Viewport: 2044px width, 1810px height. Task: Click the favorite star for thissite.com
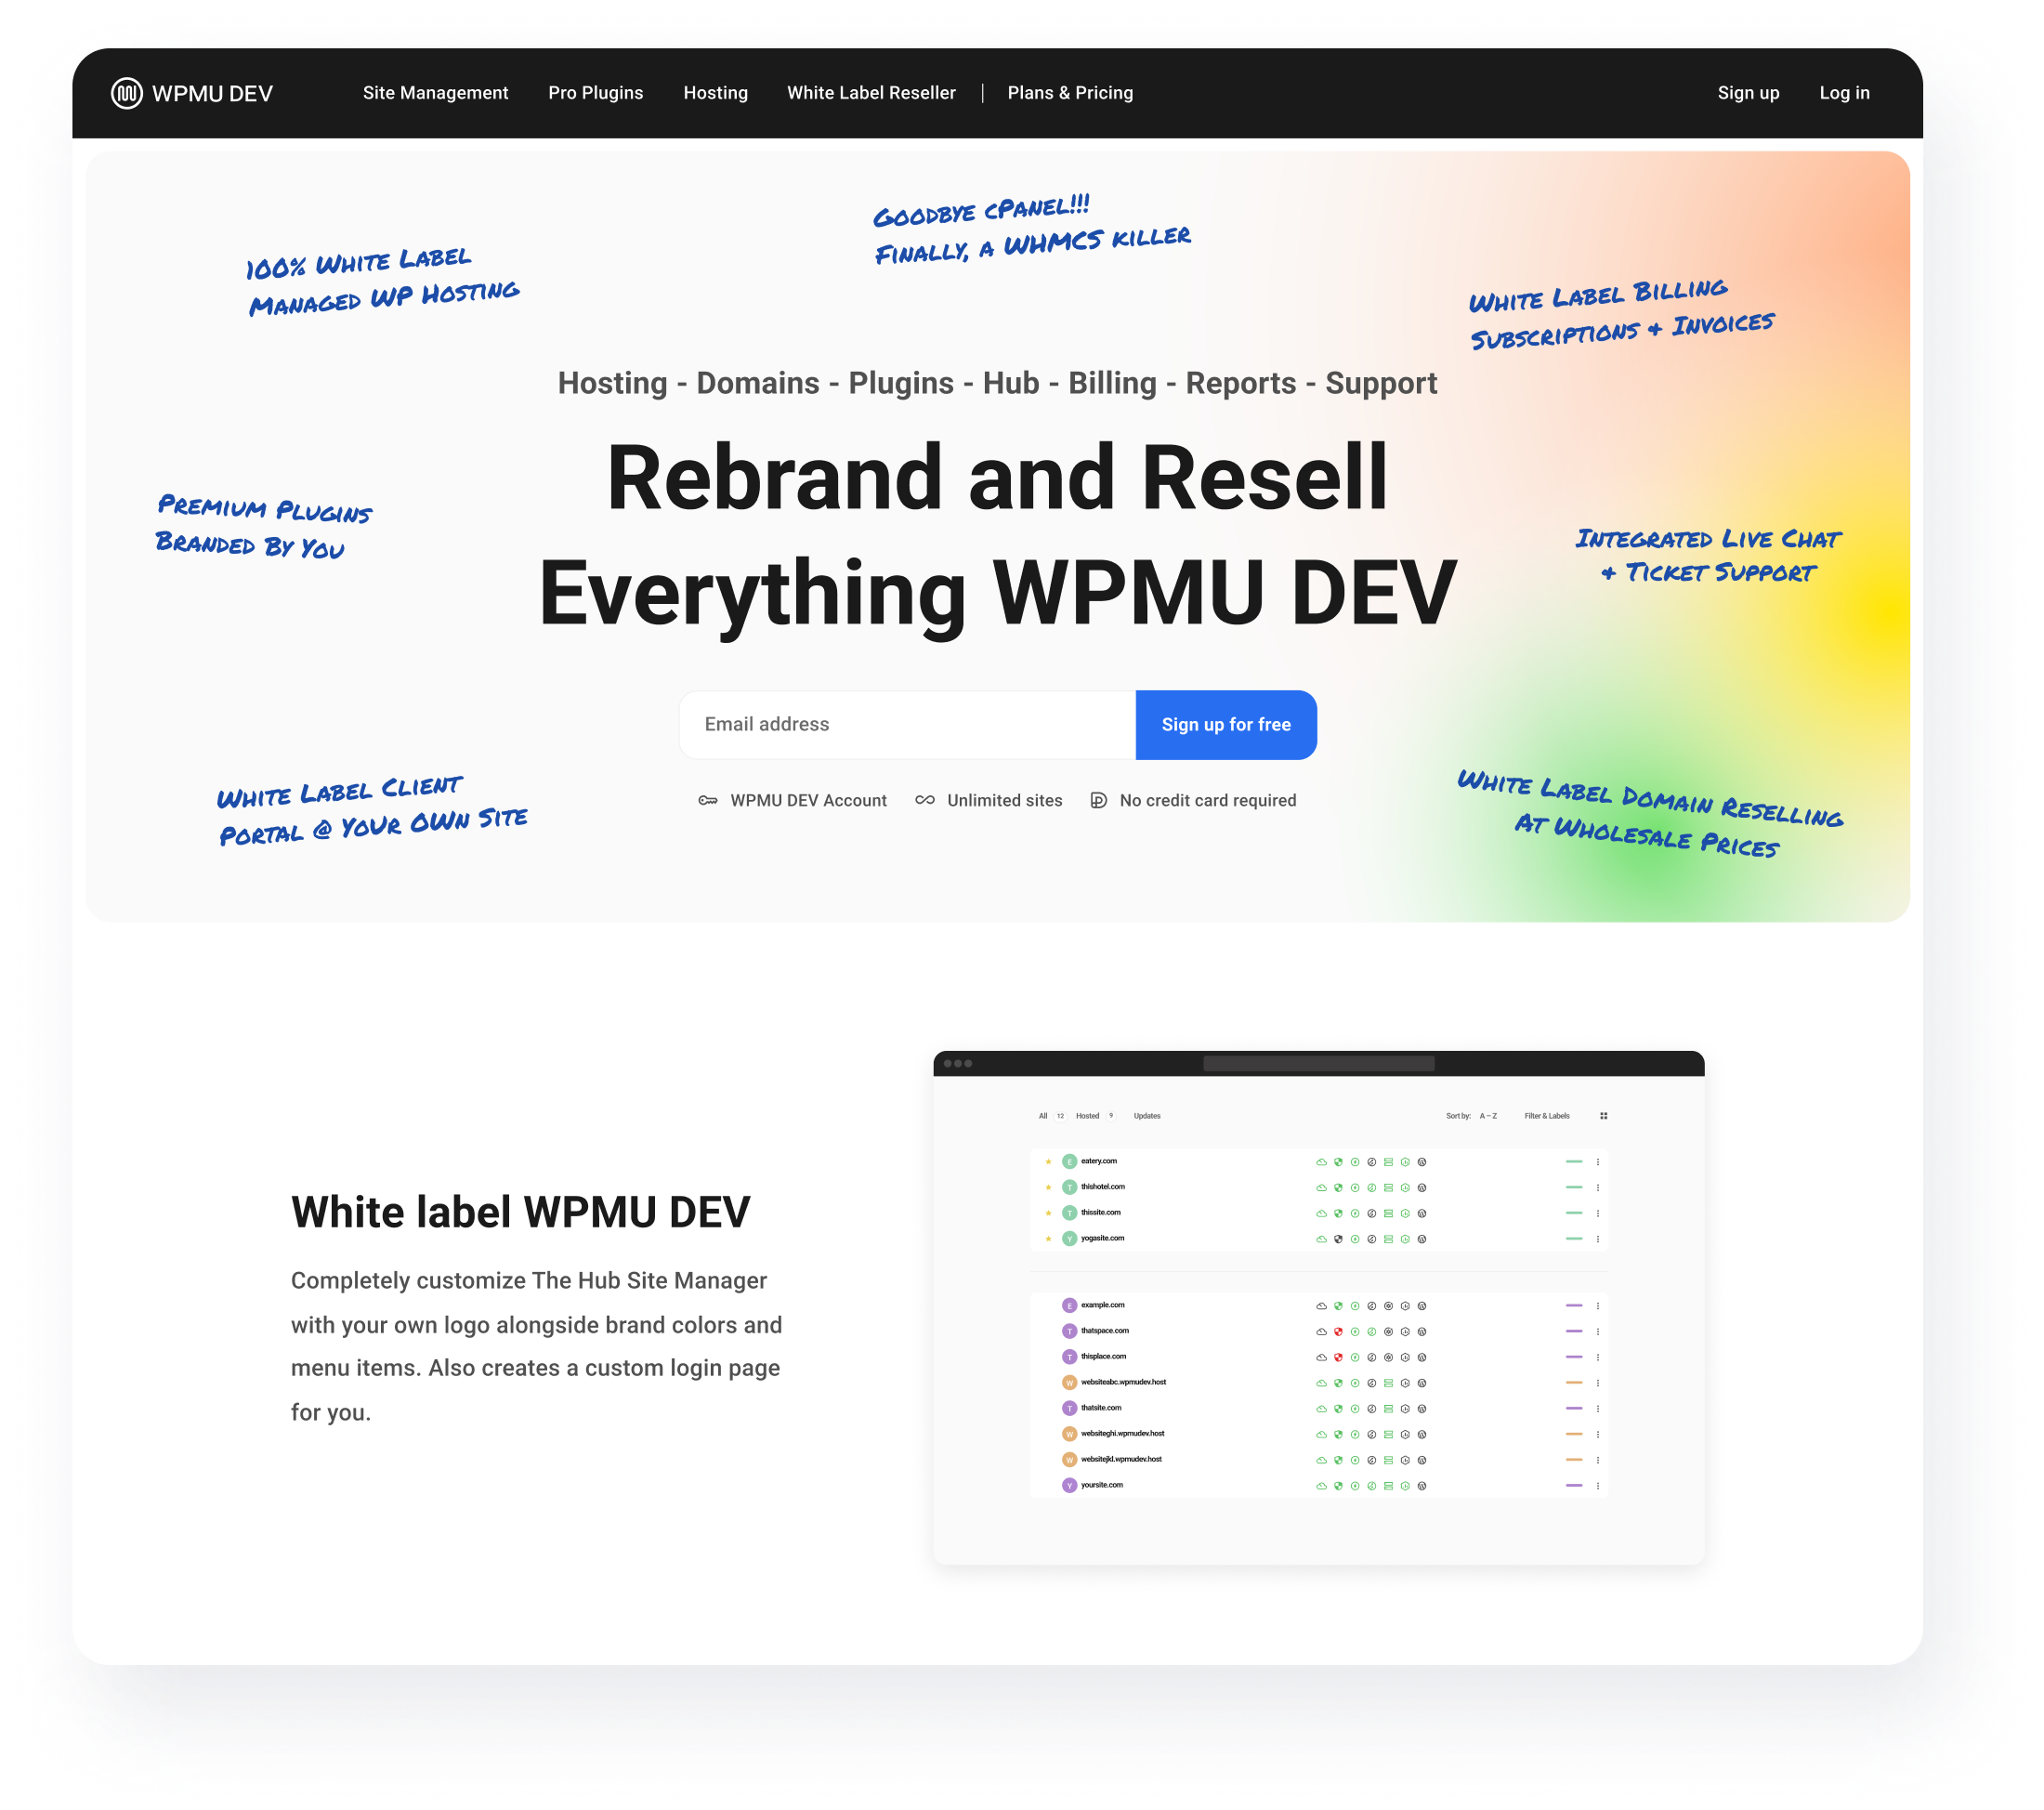(1048, 1213)
